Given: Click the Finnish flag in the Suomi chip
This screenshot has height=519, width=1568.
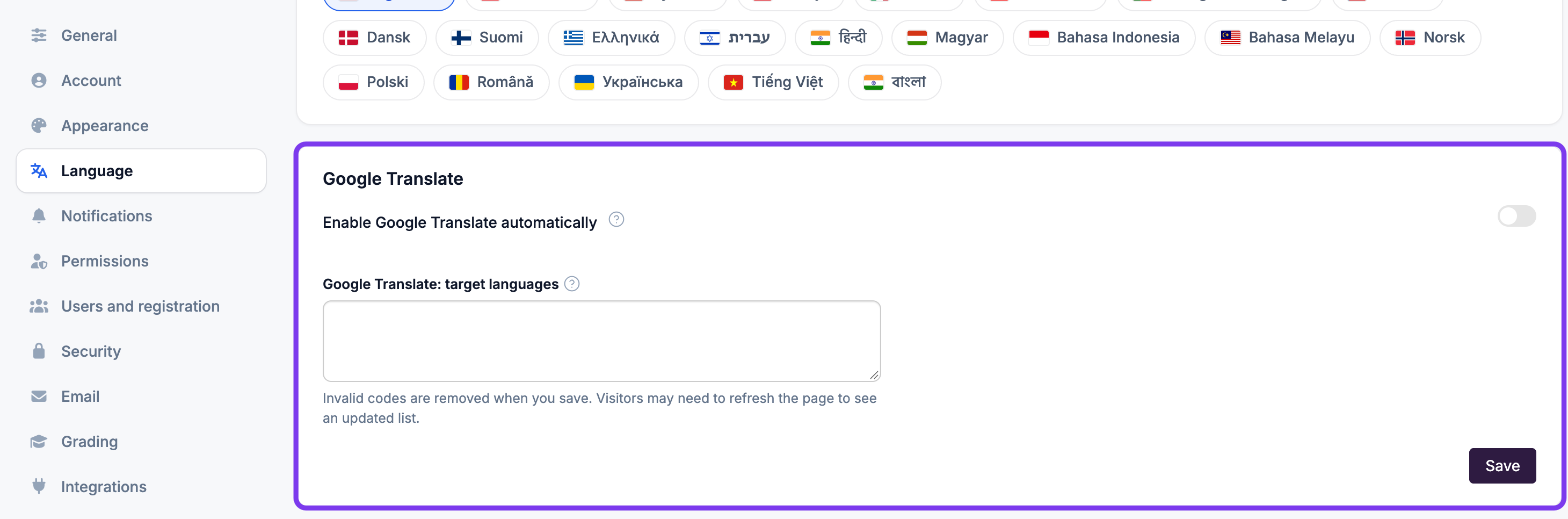Looking at the screenshot, I should (x=461, y=38).
